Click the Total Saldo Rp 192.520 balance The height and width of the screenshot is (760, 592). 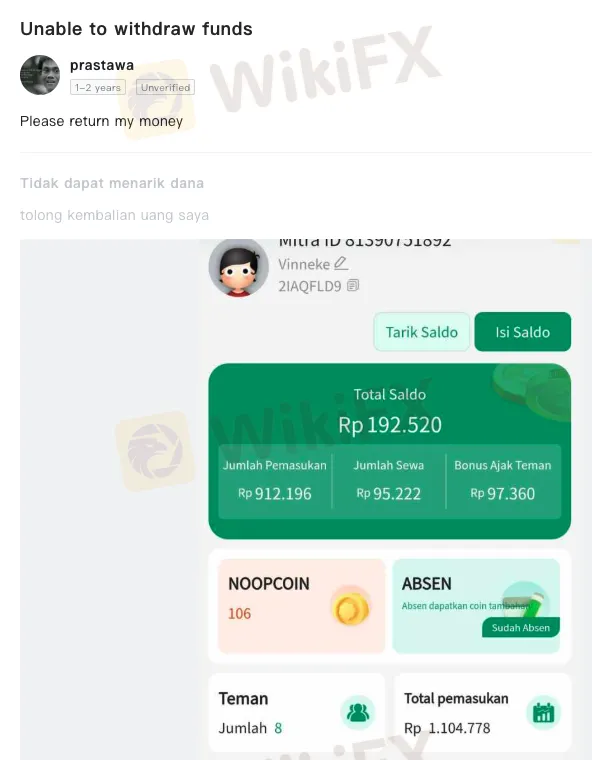pyautogui.click(x=390, y=425)
